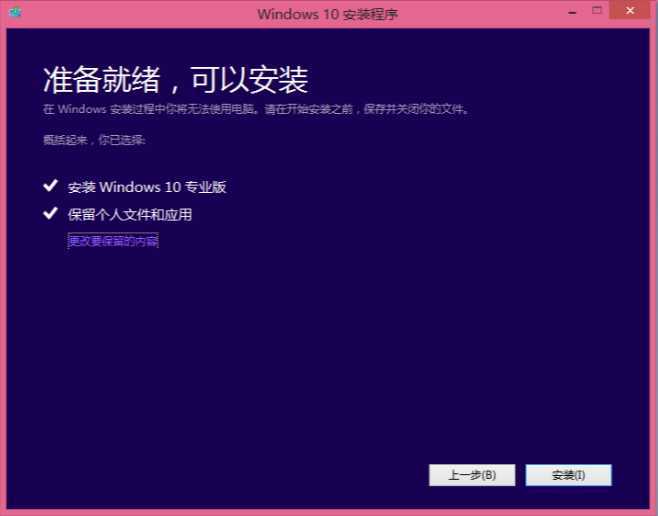Click the notice about saving files before installing

(256, 109)
